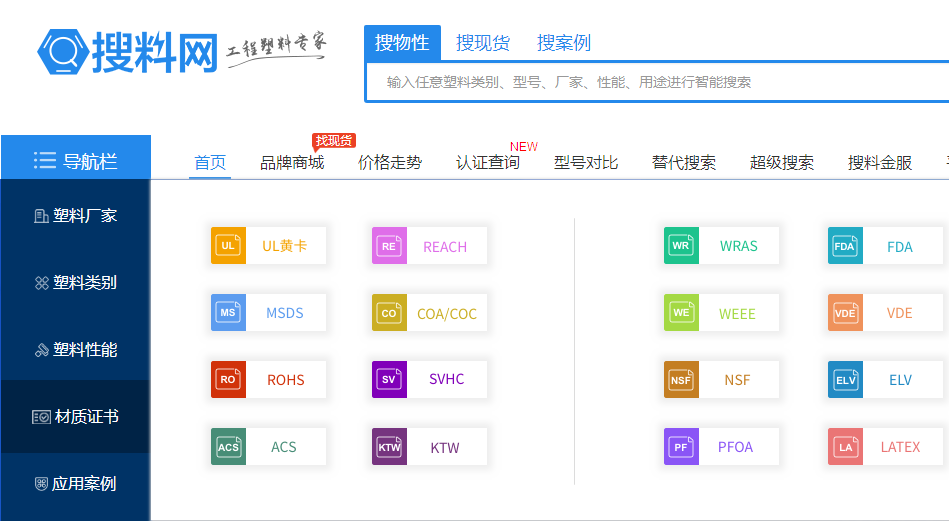The image size is (949, 521).
Task: Select the blue MSDS icon
Action: (x=228, y=313)
